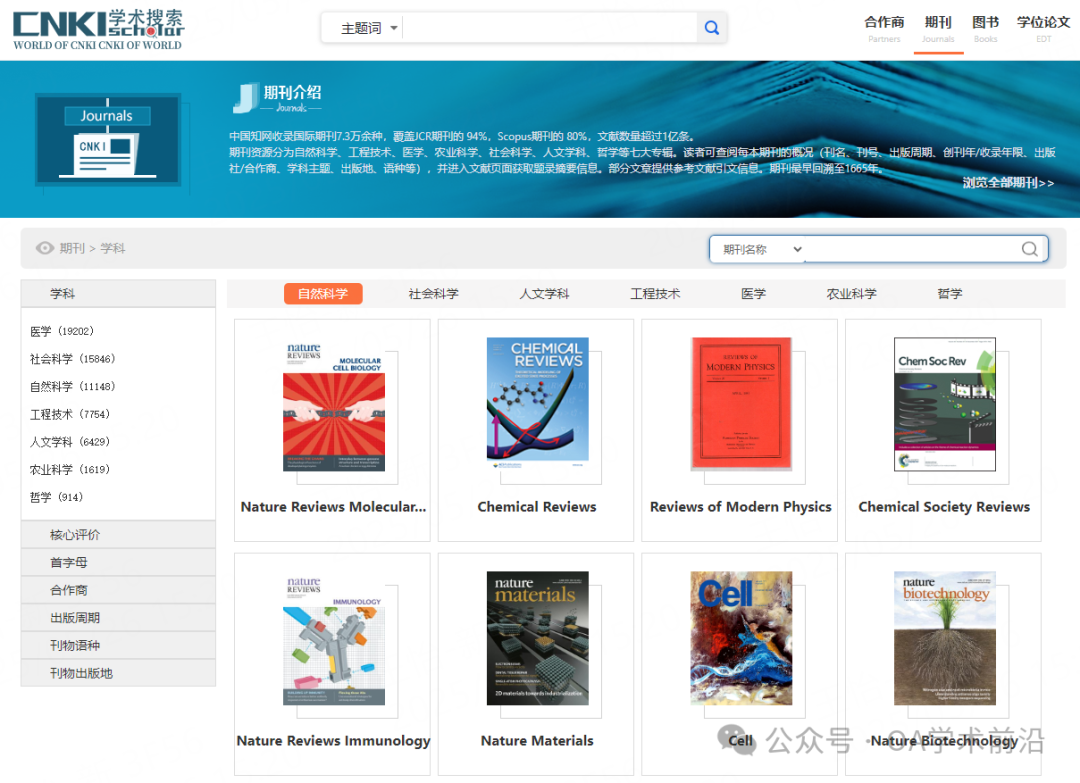Click the Journals building illustration icon
This screenshot has width=1080, height=783.
[108, 140]
